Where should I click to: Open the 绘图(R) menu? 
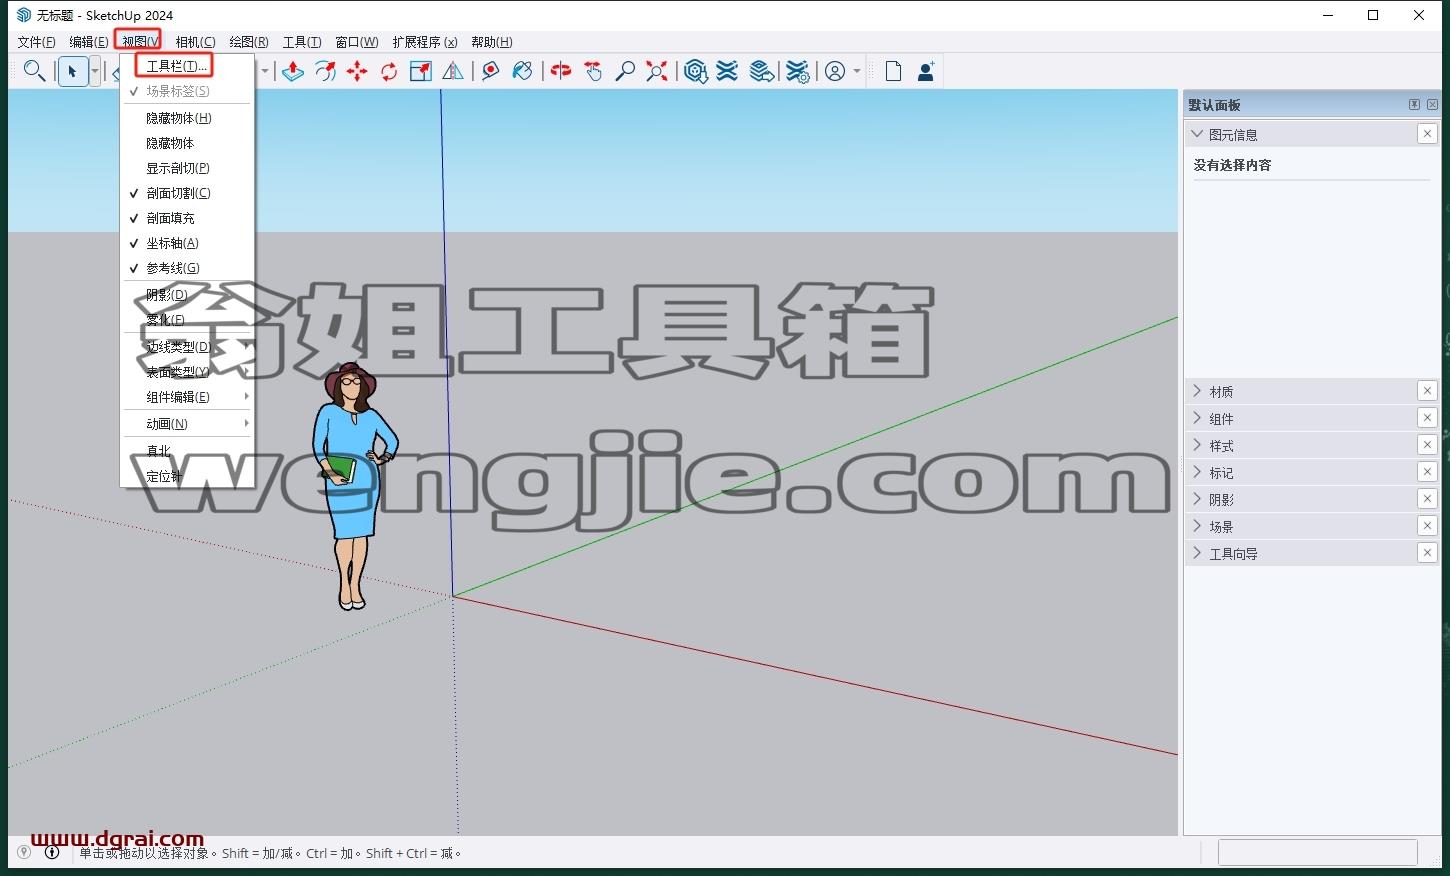click(249, 42)
